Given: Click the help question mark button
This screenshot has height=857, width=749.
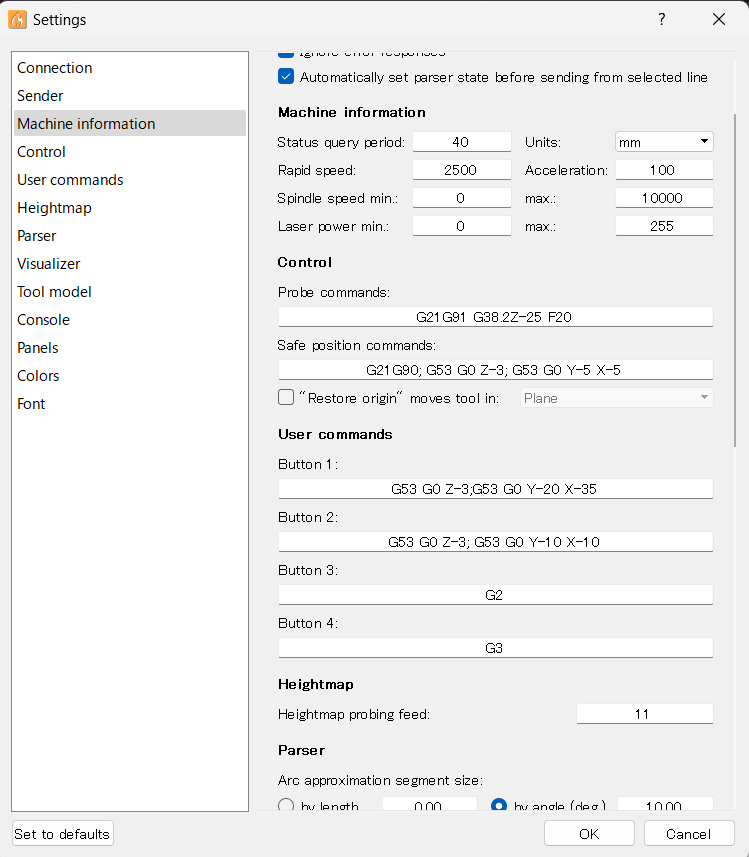Looking at the screenshot, I should coord(661,19).
